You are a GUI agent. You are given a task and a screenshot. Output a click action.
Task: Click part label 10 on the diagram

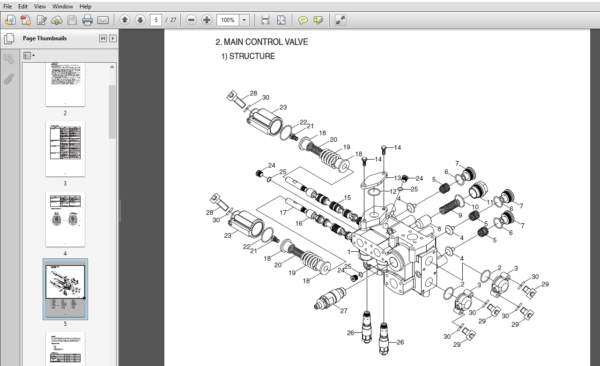click(475, 207)
